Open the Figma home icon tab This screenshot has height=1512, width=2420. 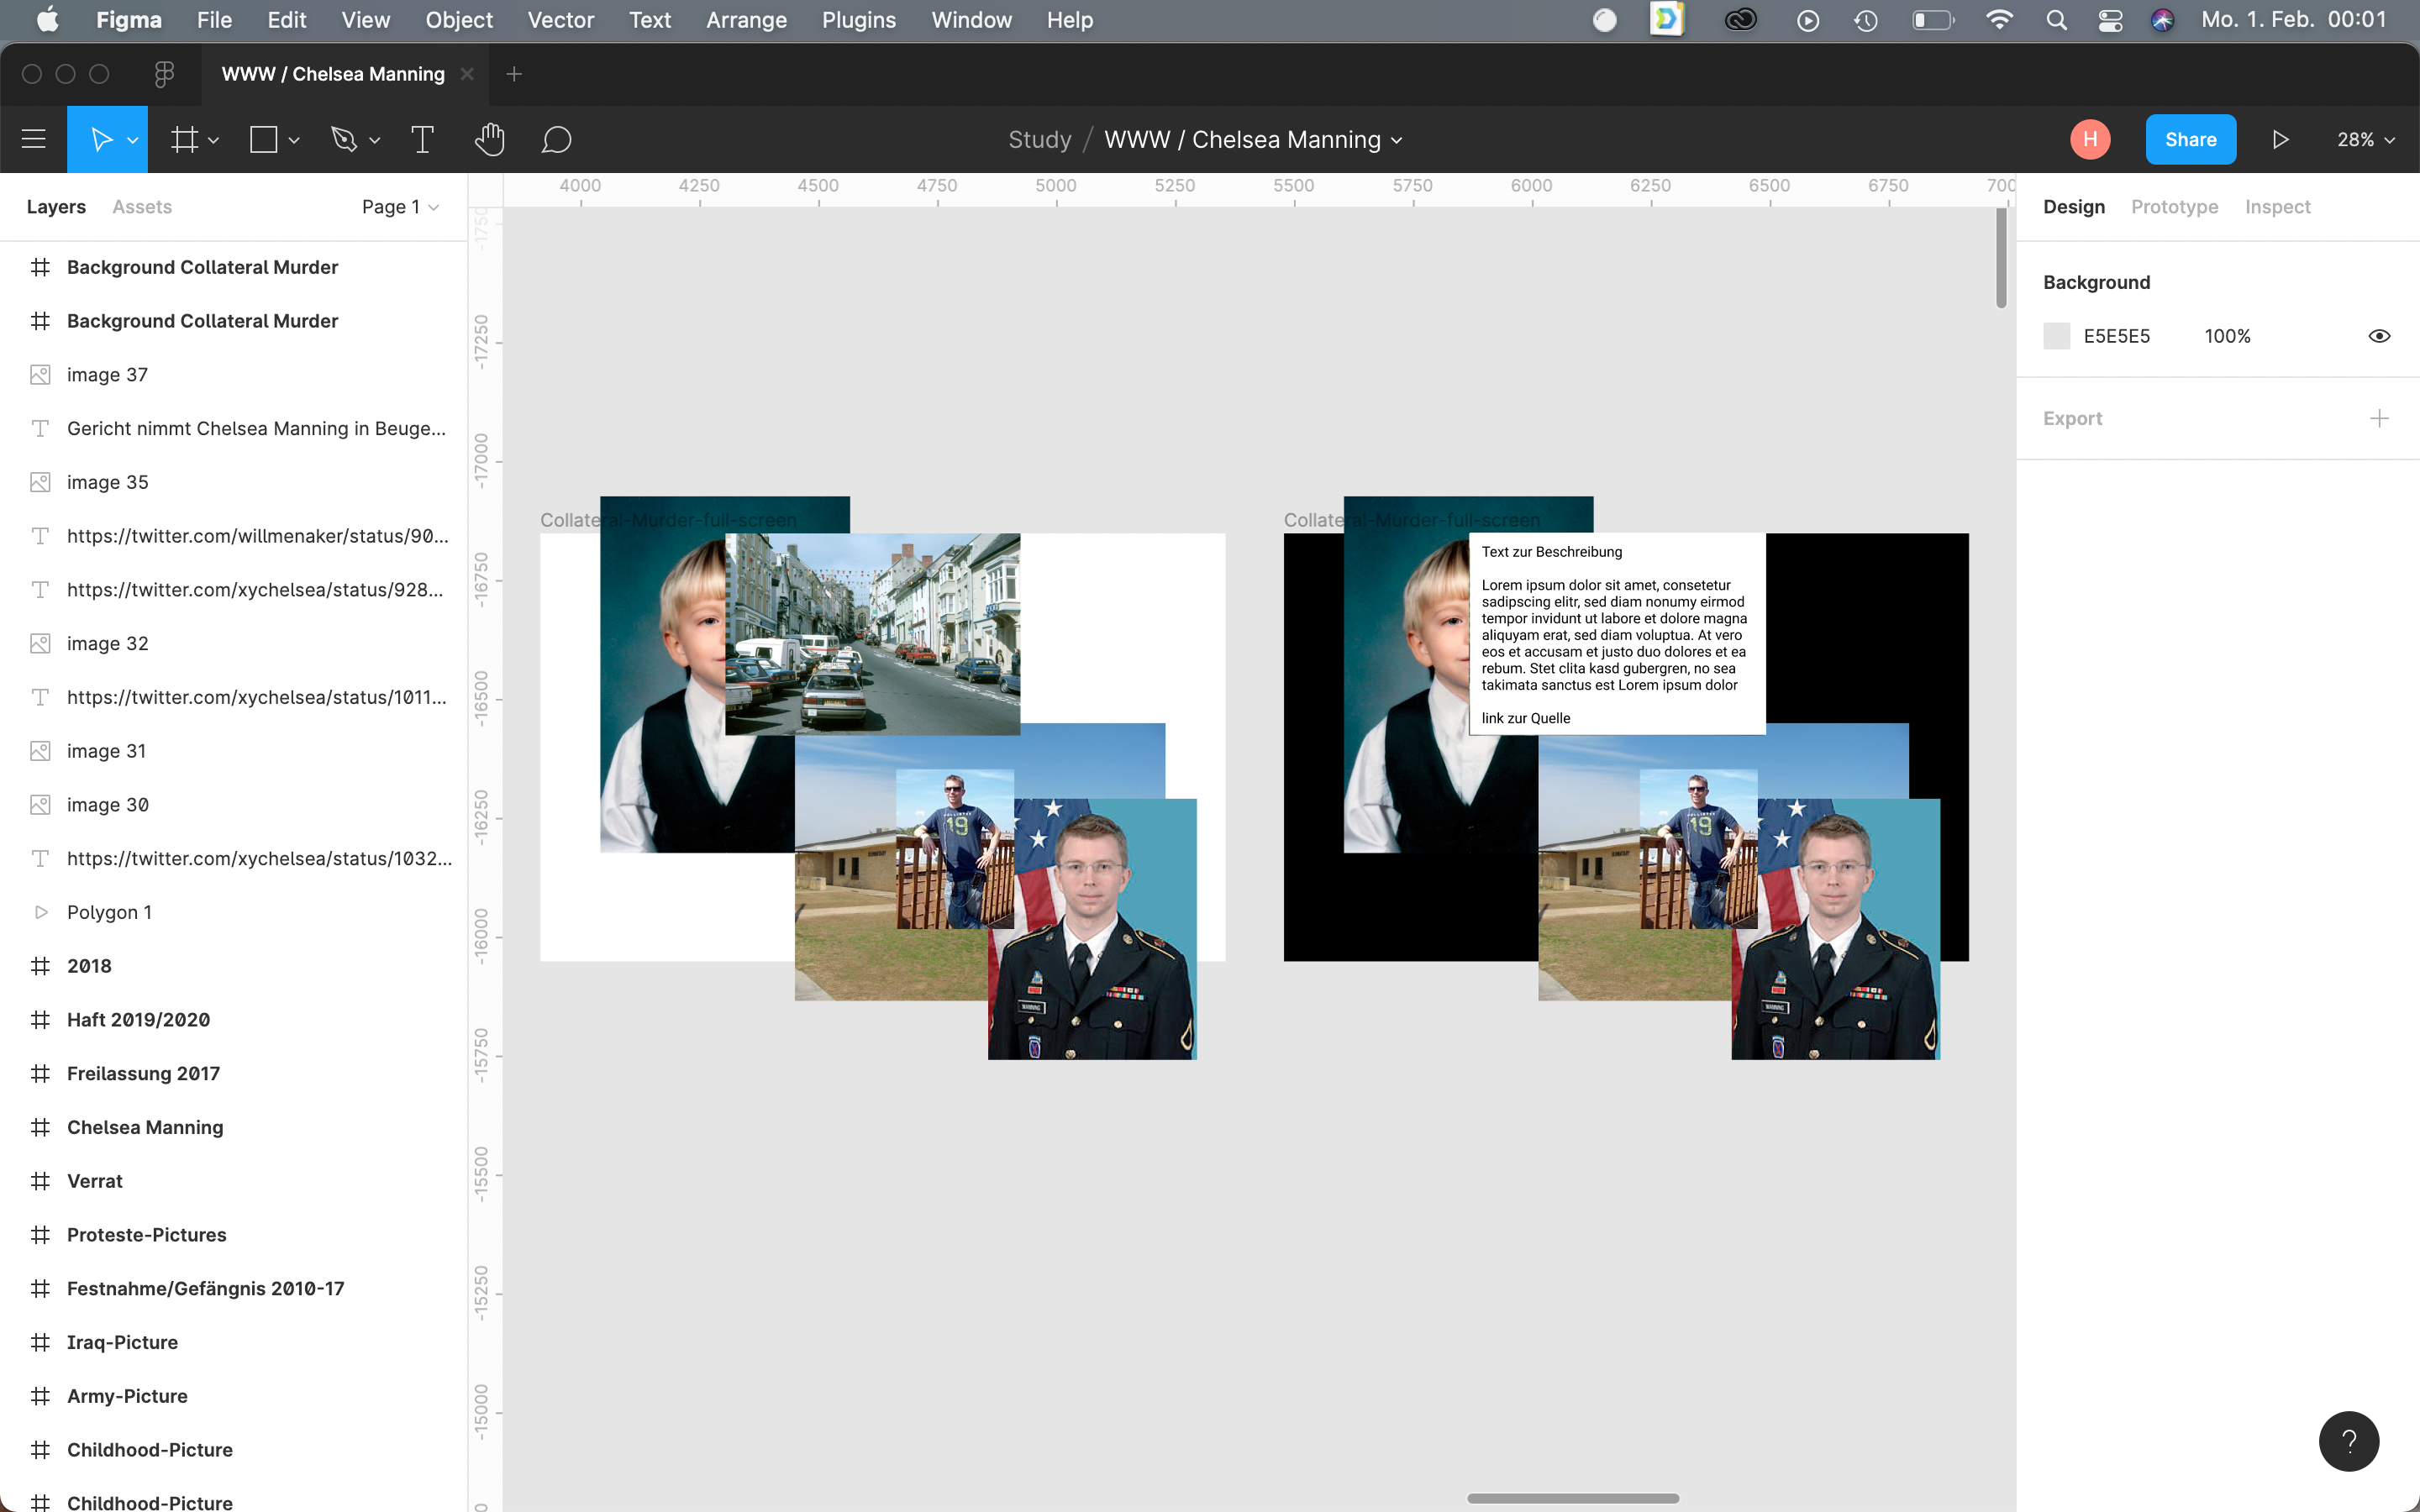pos(164,74)
